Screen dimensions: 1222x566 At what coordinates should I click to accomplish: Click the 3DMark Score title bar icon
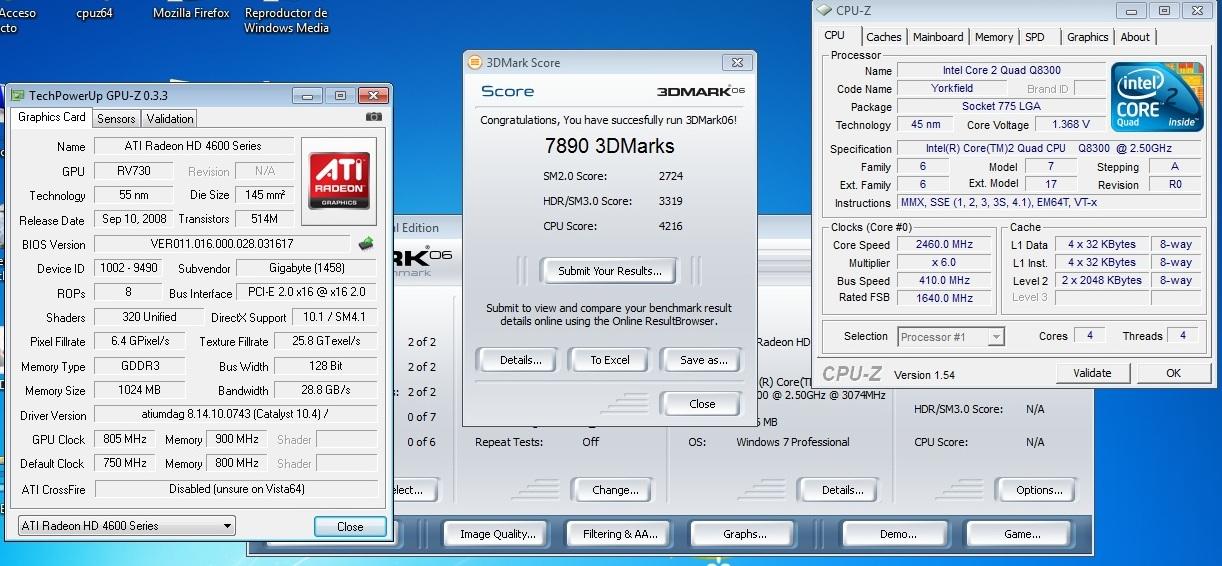[475, 62]
